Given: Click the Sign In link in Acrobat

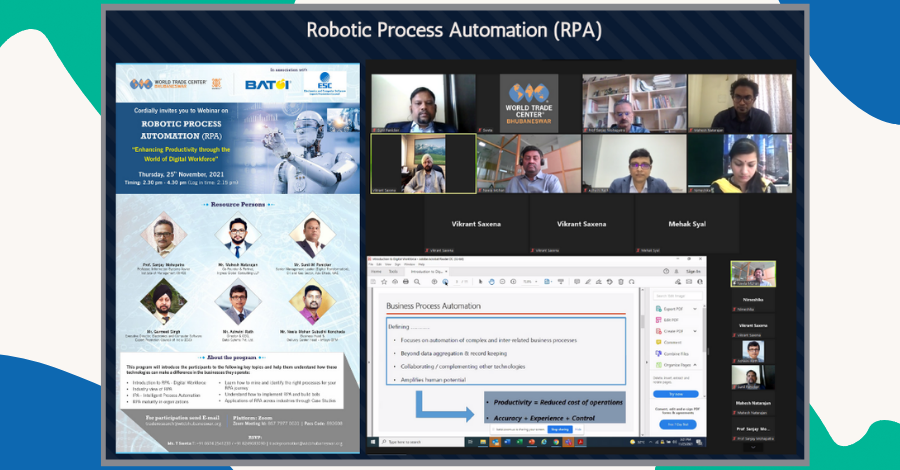Looking at the screenshot, I should 693,271.
